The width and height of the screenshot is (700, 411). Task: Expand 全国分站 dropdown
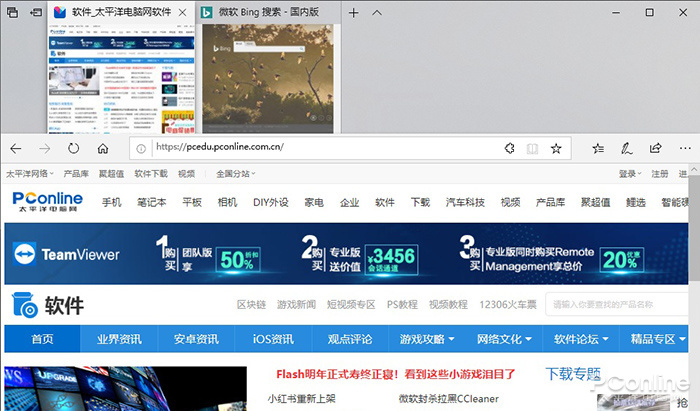pyautogui.click(x=235, y=174)
